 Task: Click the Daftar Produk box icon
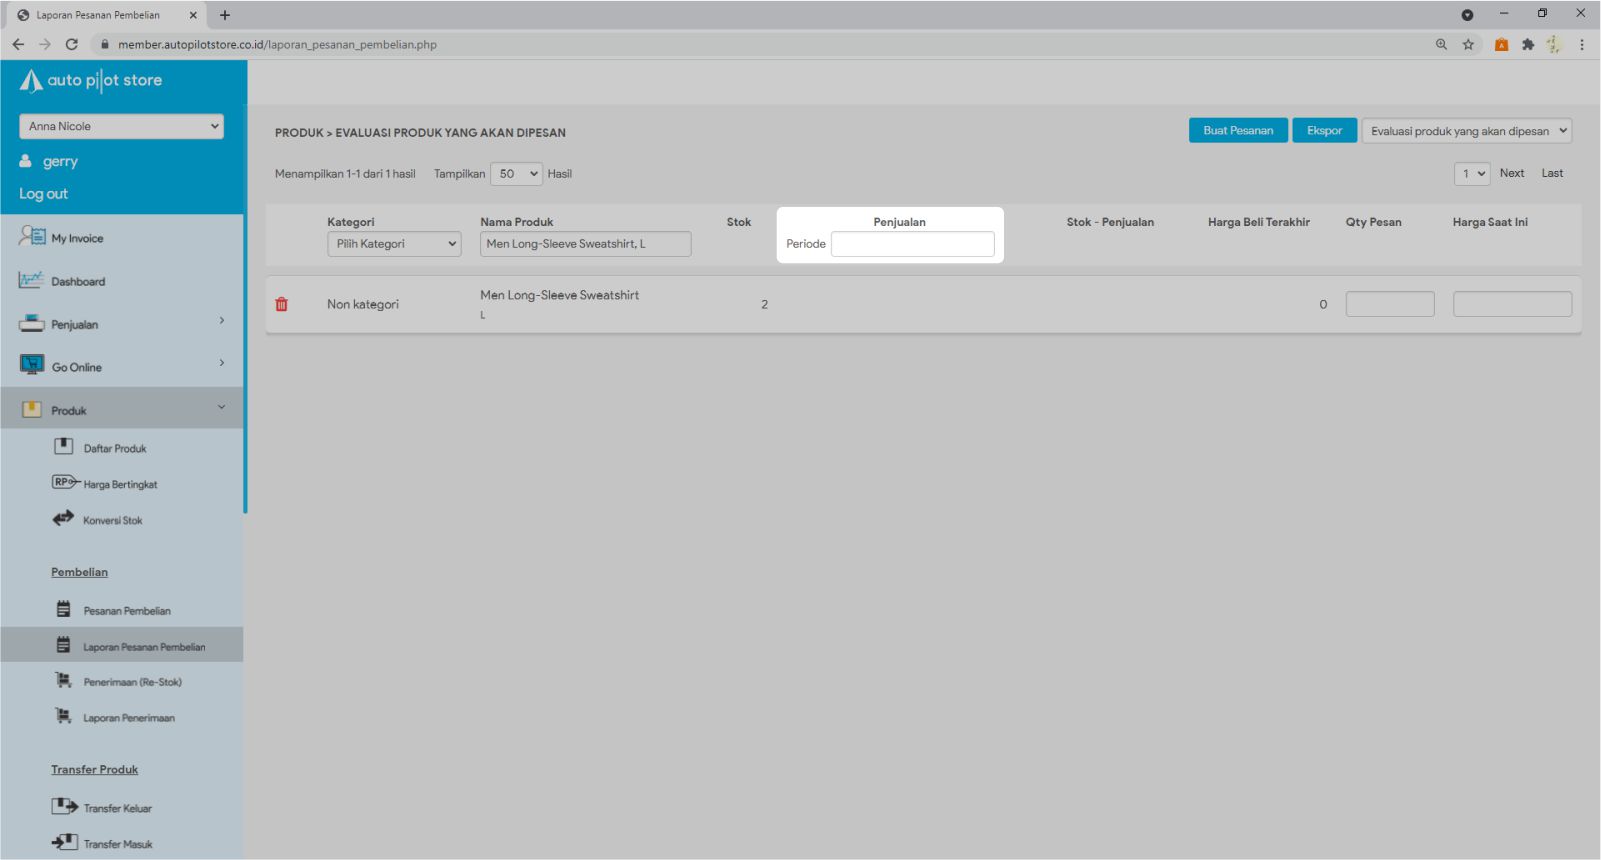click(x=64, y=447)
